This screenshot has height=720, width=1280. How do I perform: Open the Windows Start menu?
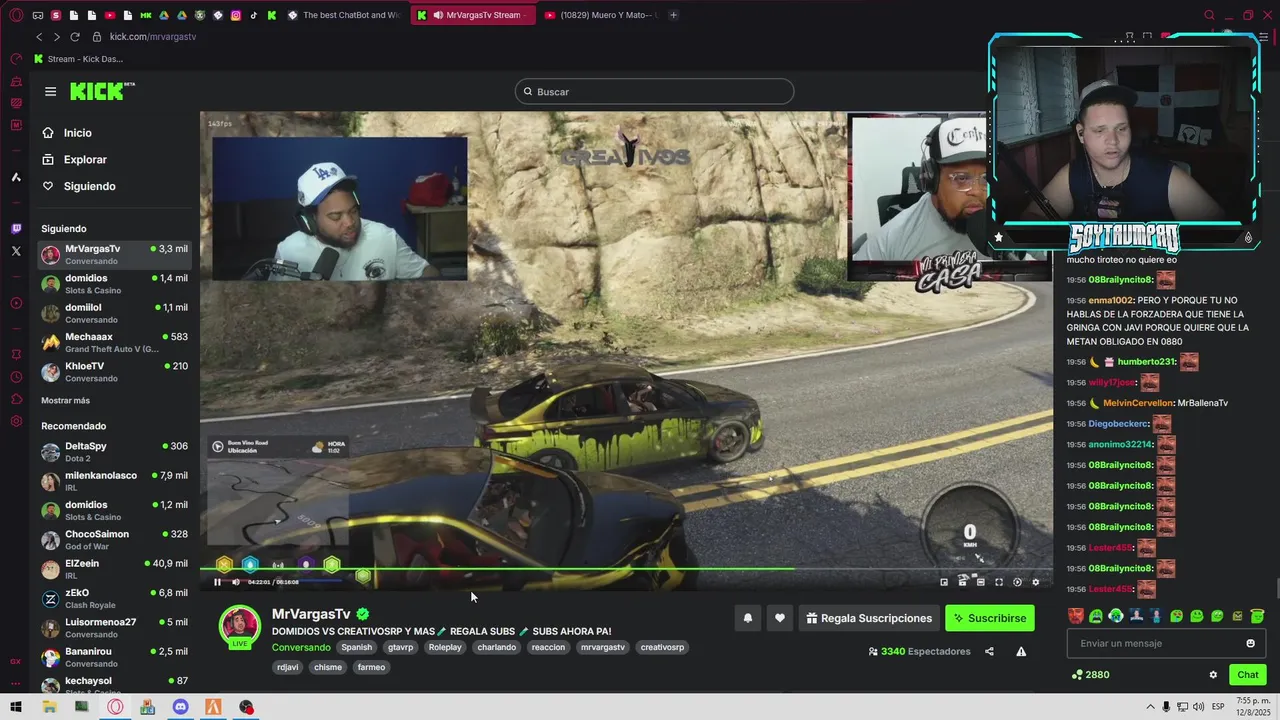[16, 707]
